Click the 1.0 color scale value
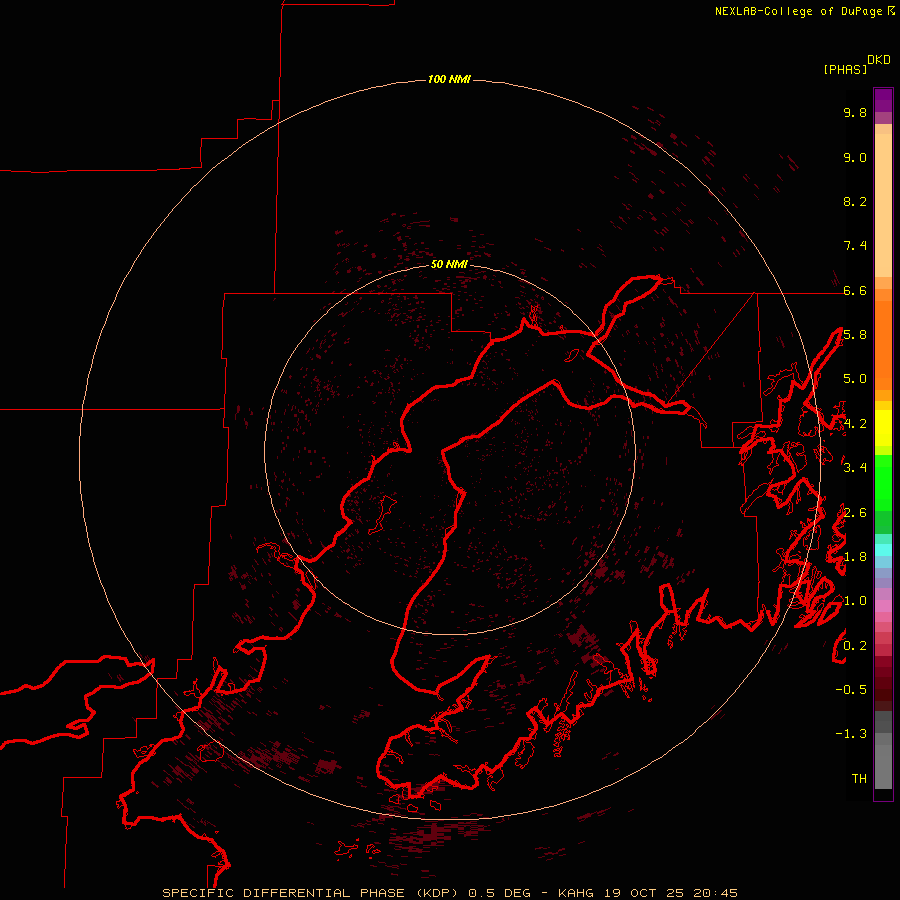900x900 pixels. [855, 601]
